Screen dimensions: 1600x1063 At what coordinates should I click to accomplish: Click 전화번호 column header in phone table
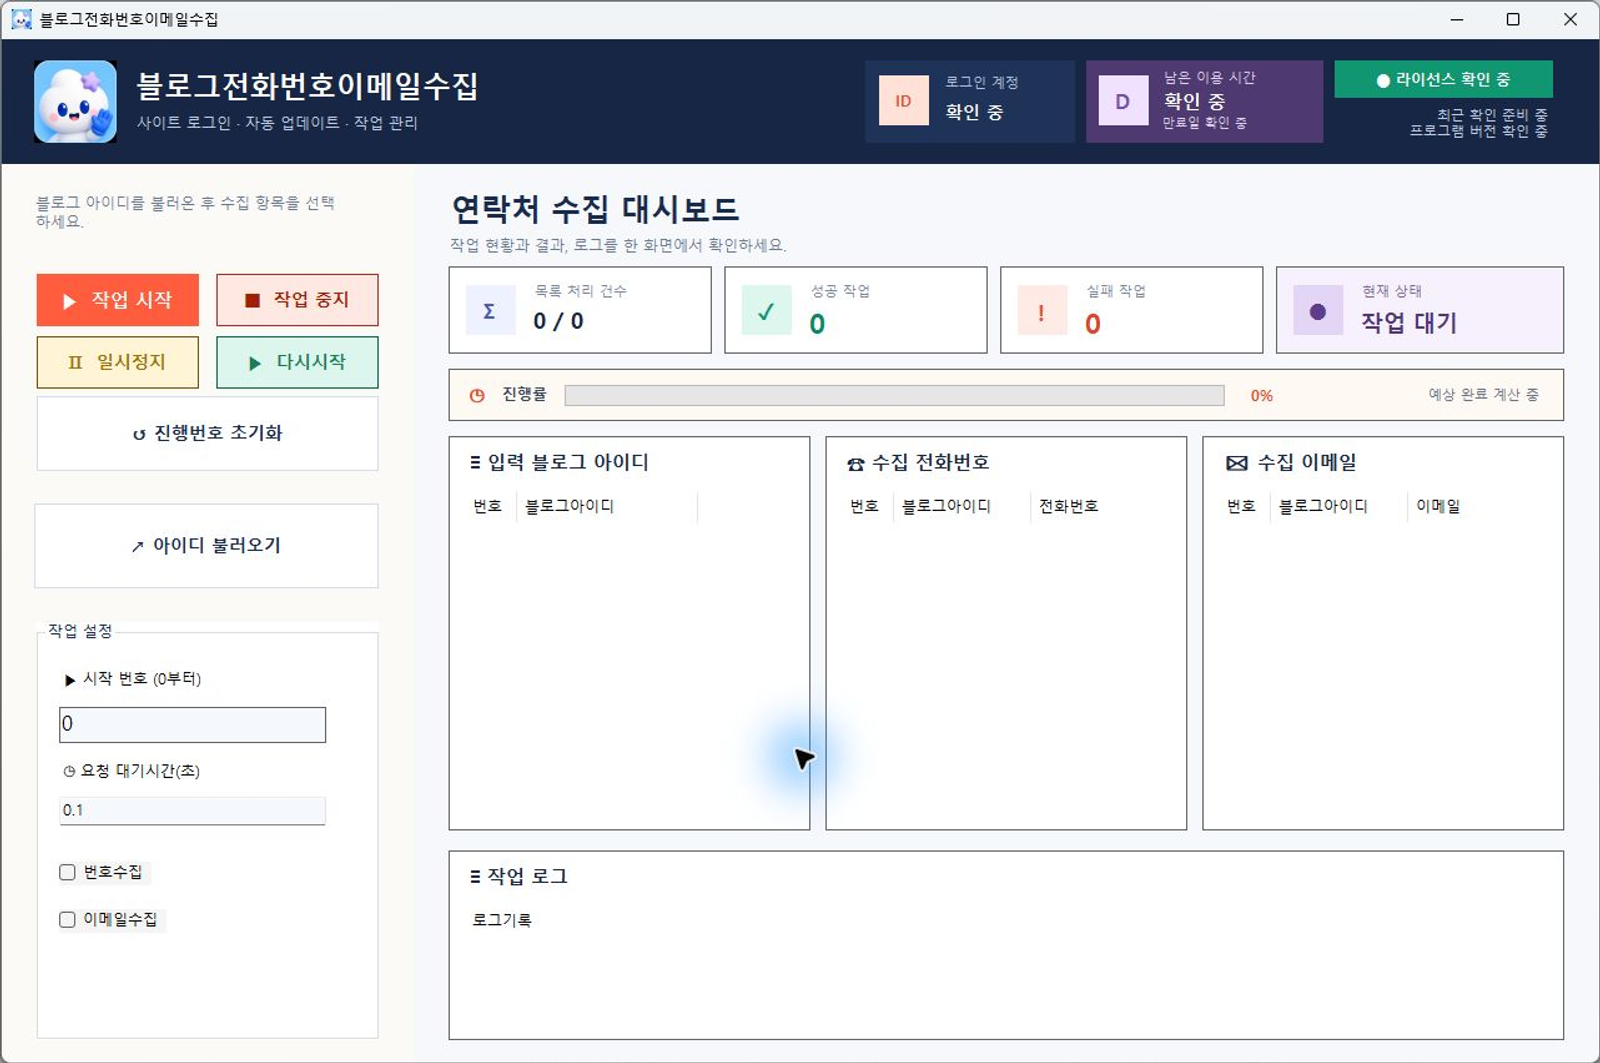pos(1068,506)
